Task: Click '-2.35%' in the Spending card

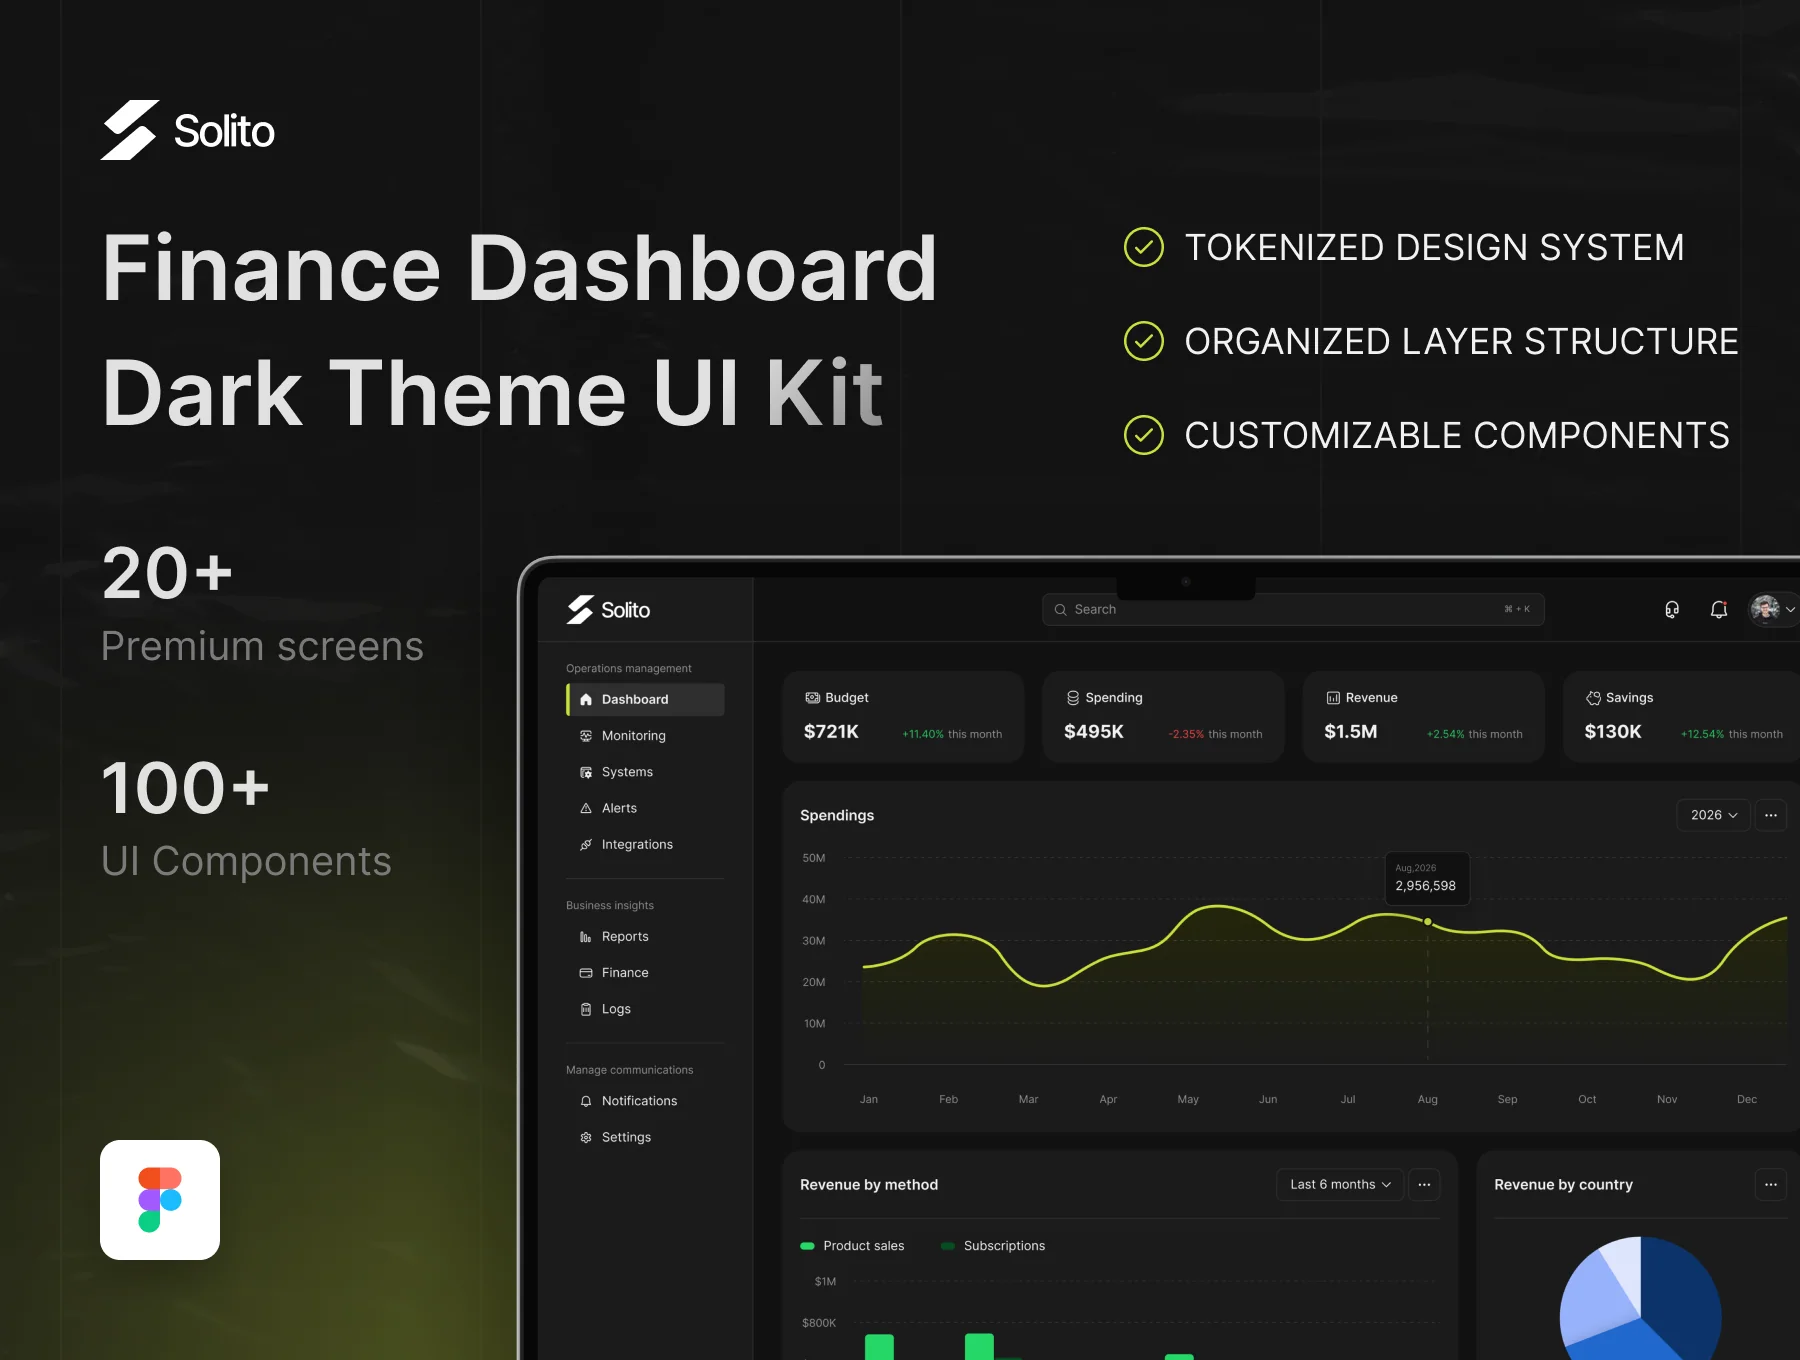Action: coord(1186,734)
